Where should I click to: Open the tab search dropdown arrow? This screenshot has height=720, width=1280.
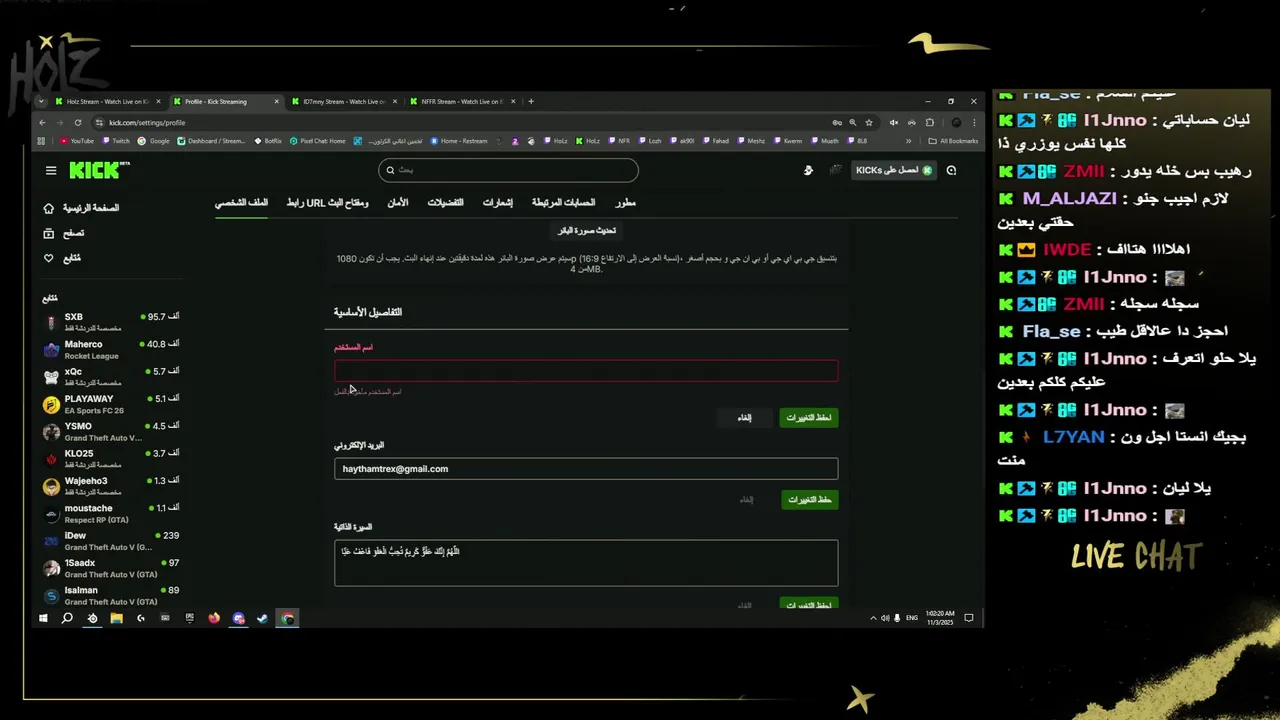coord(41,101)
